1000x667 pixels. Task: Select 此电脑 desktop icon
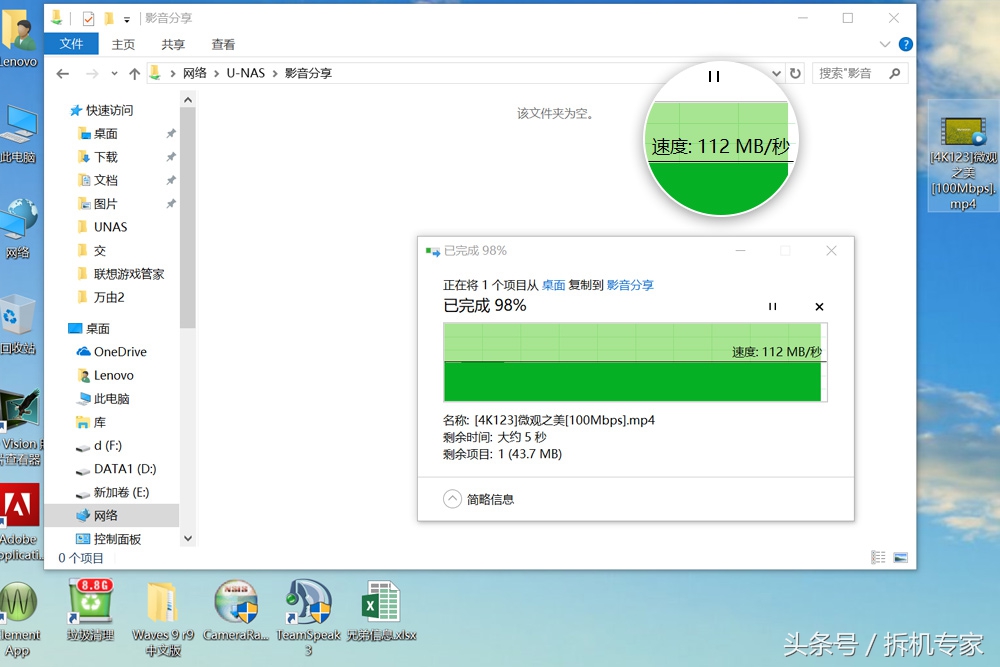tap(18, 134)
